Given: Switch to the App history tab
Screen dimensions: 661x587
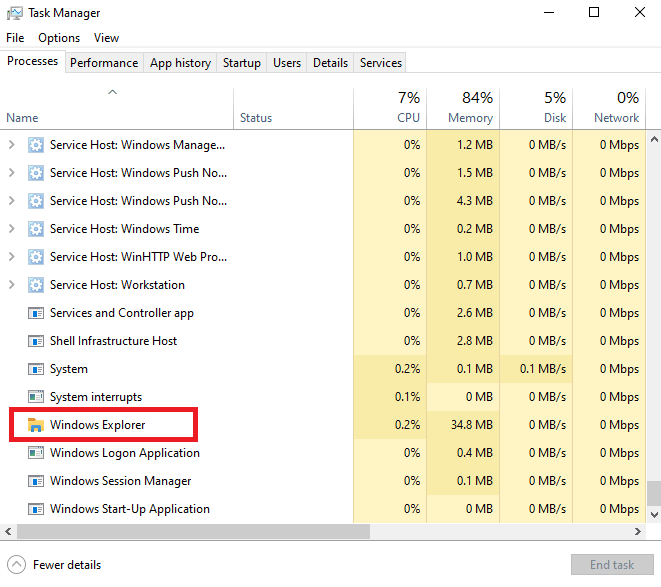Looking at the screenshot, I should point(180,63).
